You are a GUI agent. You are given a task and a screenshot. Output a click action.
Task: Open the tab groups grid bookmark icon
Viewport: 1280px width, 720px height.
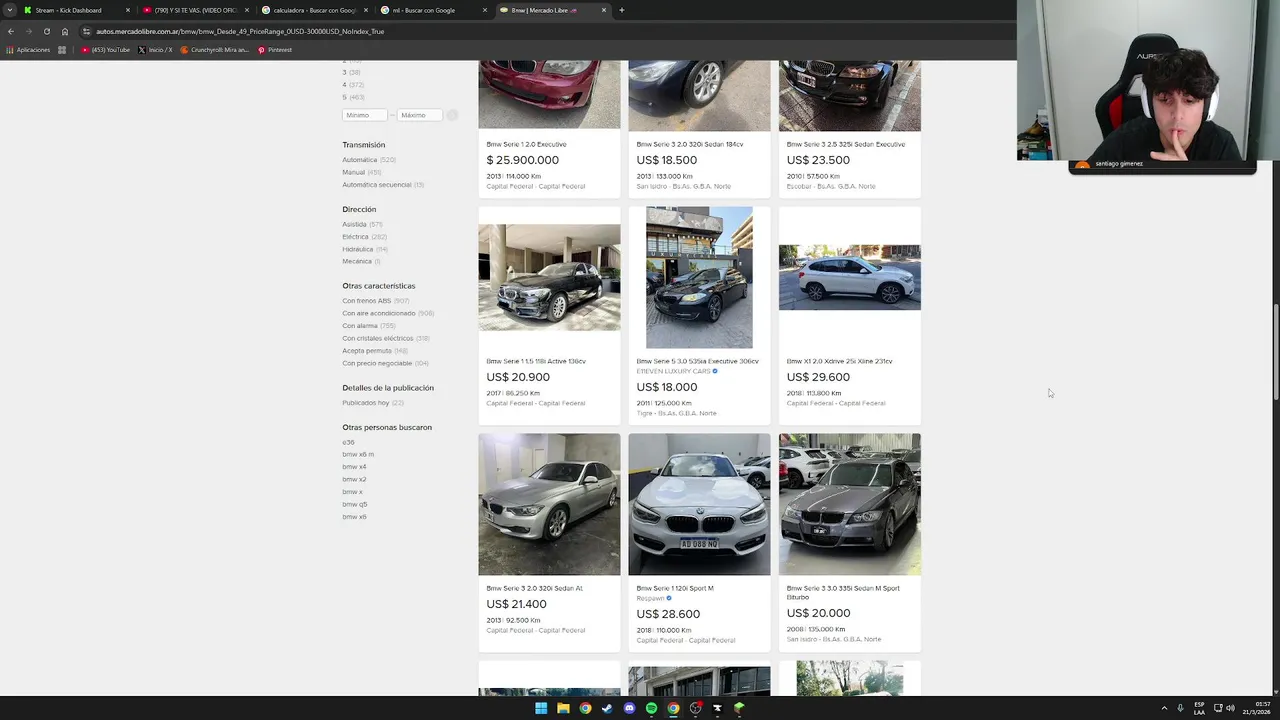click(x=62, y=50)
